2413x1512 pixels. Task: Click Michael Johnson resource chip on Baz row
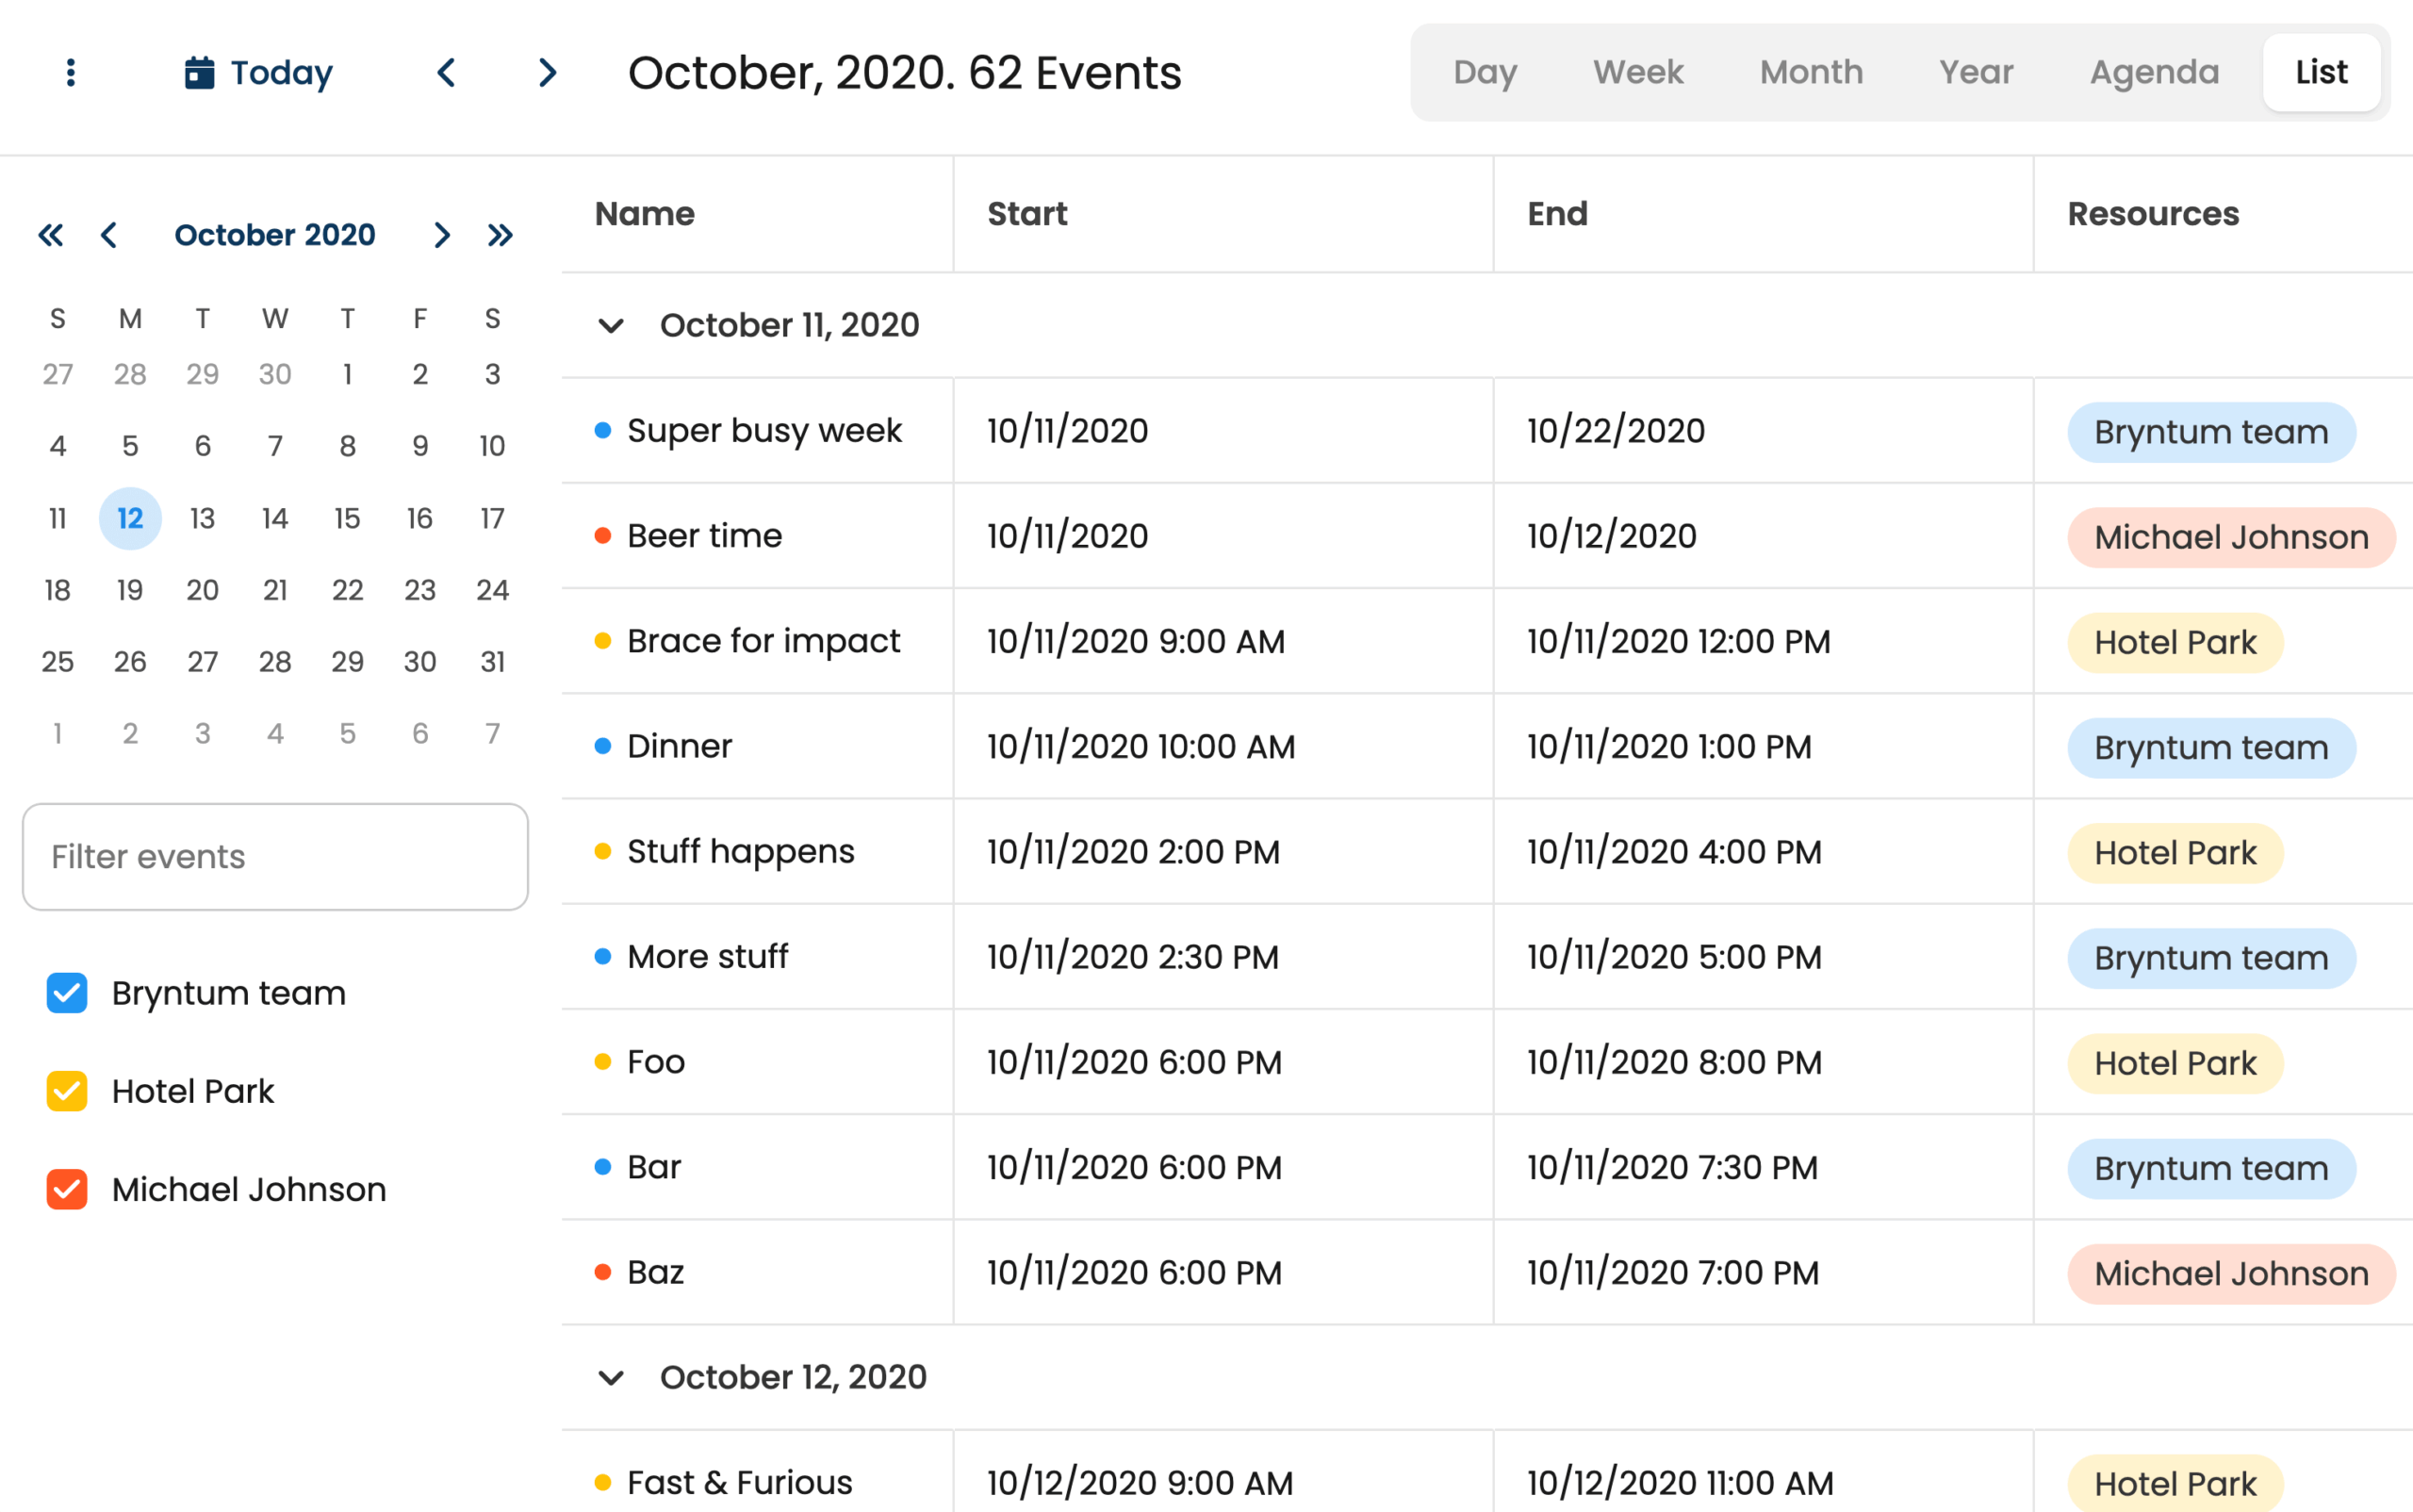(2230, 1273)
